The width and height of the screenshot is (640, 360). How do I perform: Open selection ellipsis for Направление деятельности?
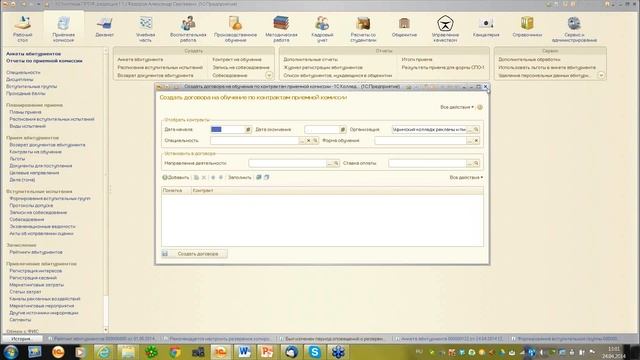pos(329,163)
